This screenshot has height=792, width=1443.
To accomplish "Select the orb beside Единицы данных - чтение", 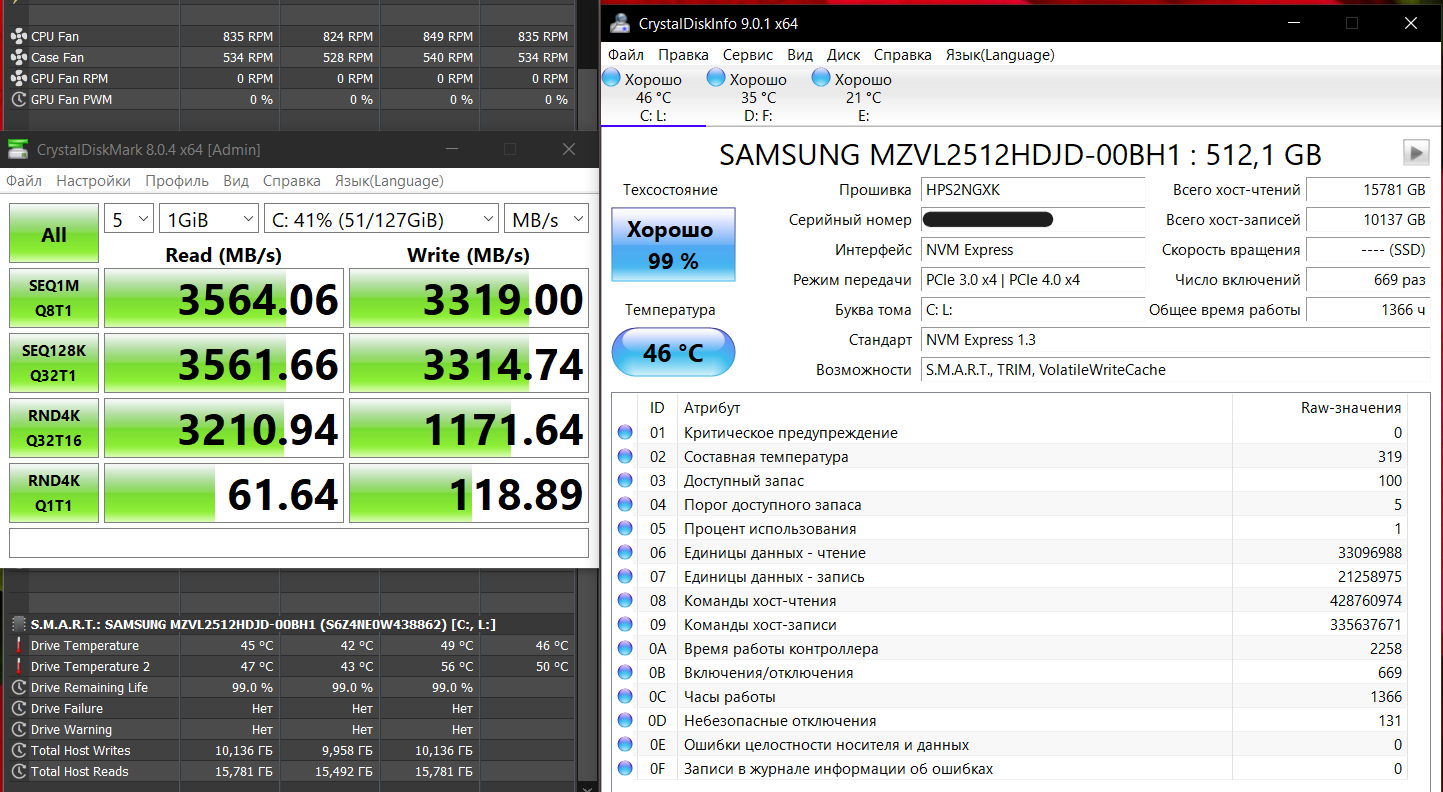I will (626, 552).
